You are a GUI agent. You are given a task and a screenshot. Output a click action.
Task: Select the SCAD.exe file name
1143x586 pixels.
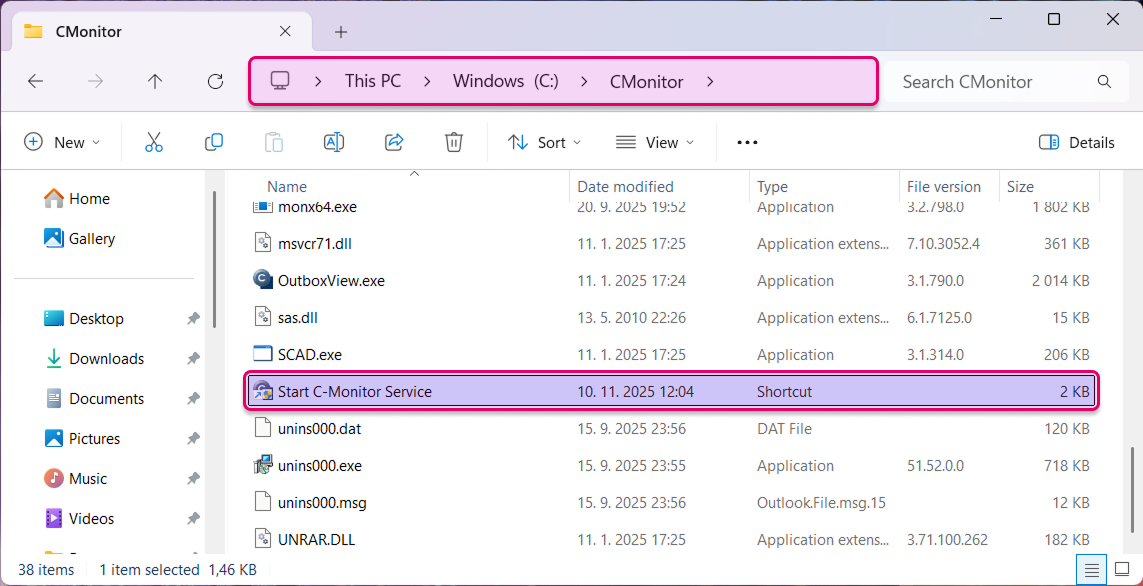(x=310, y=355)
